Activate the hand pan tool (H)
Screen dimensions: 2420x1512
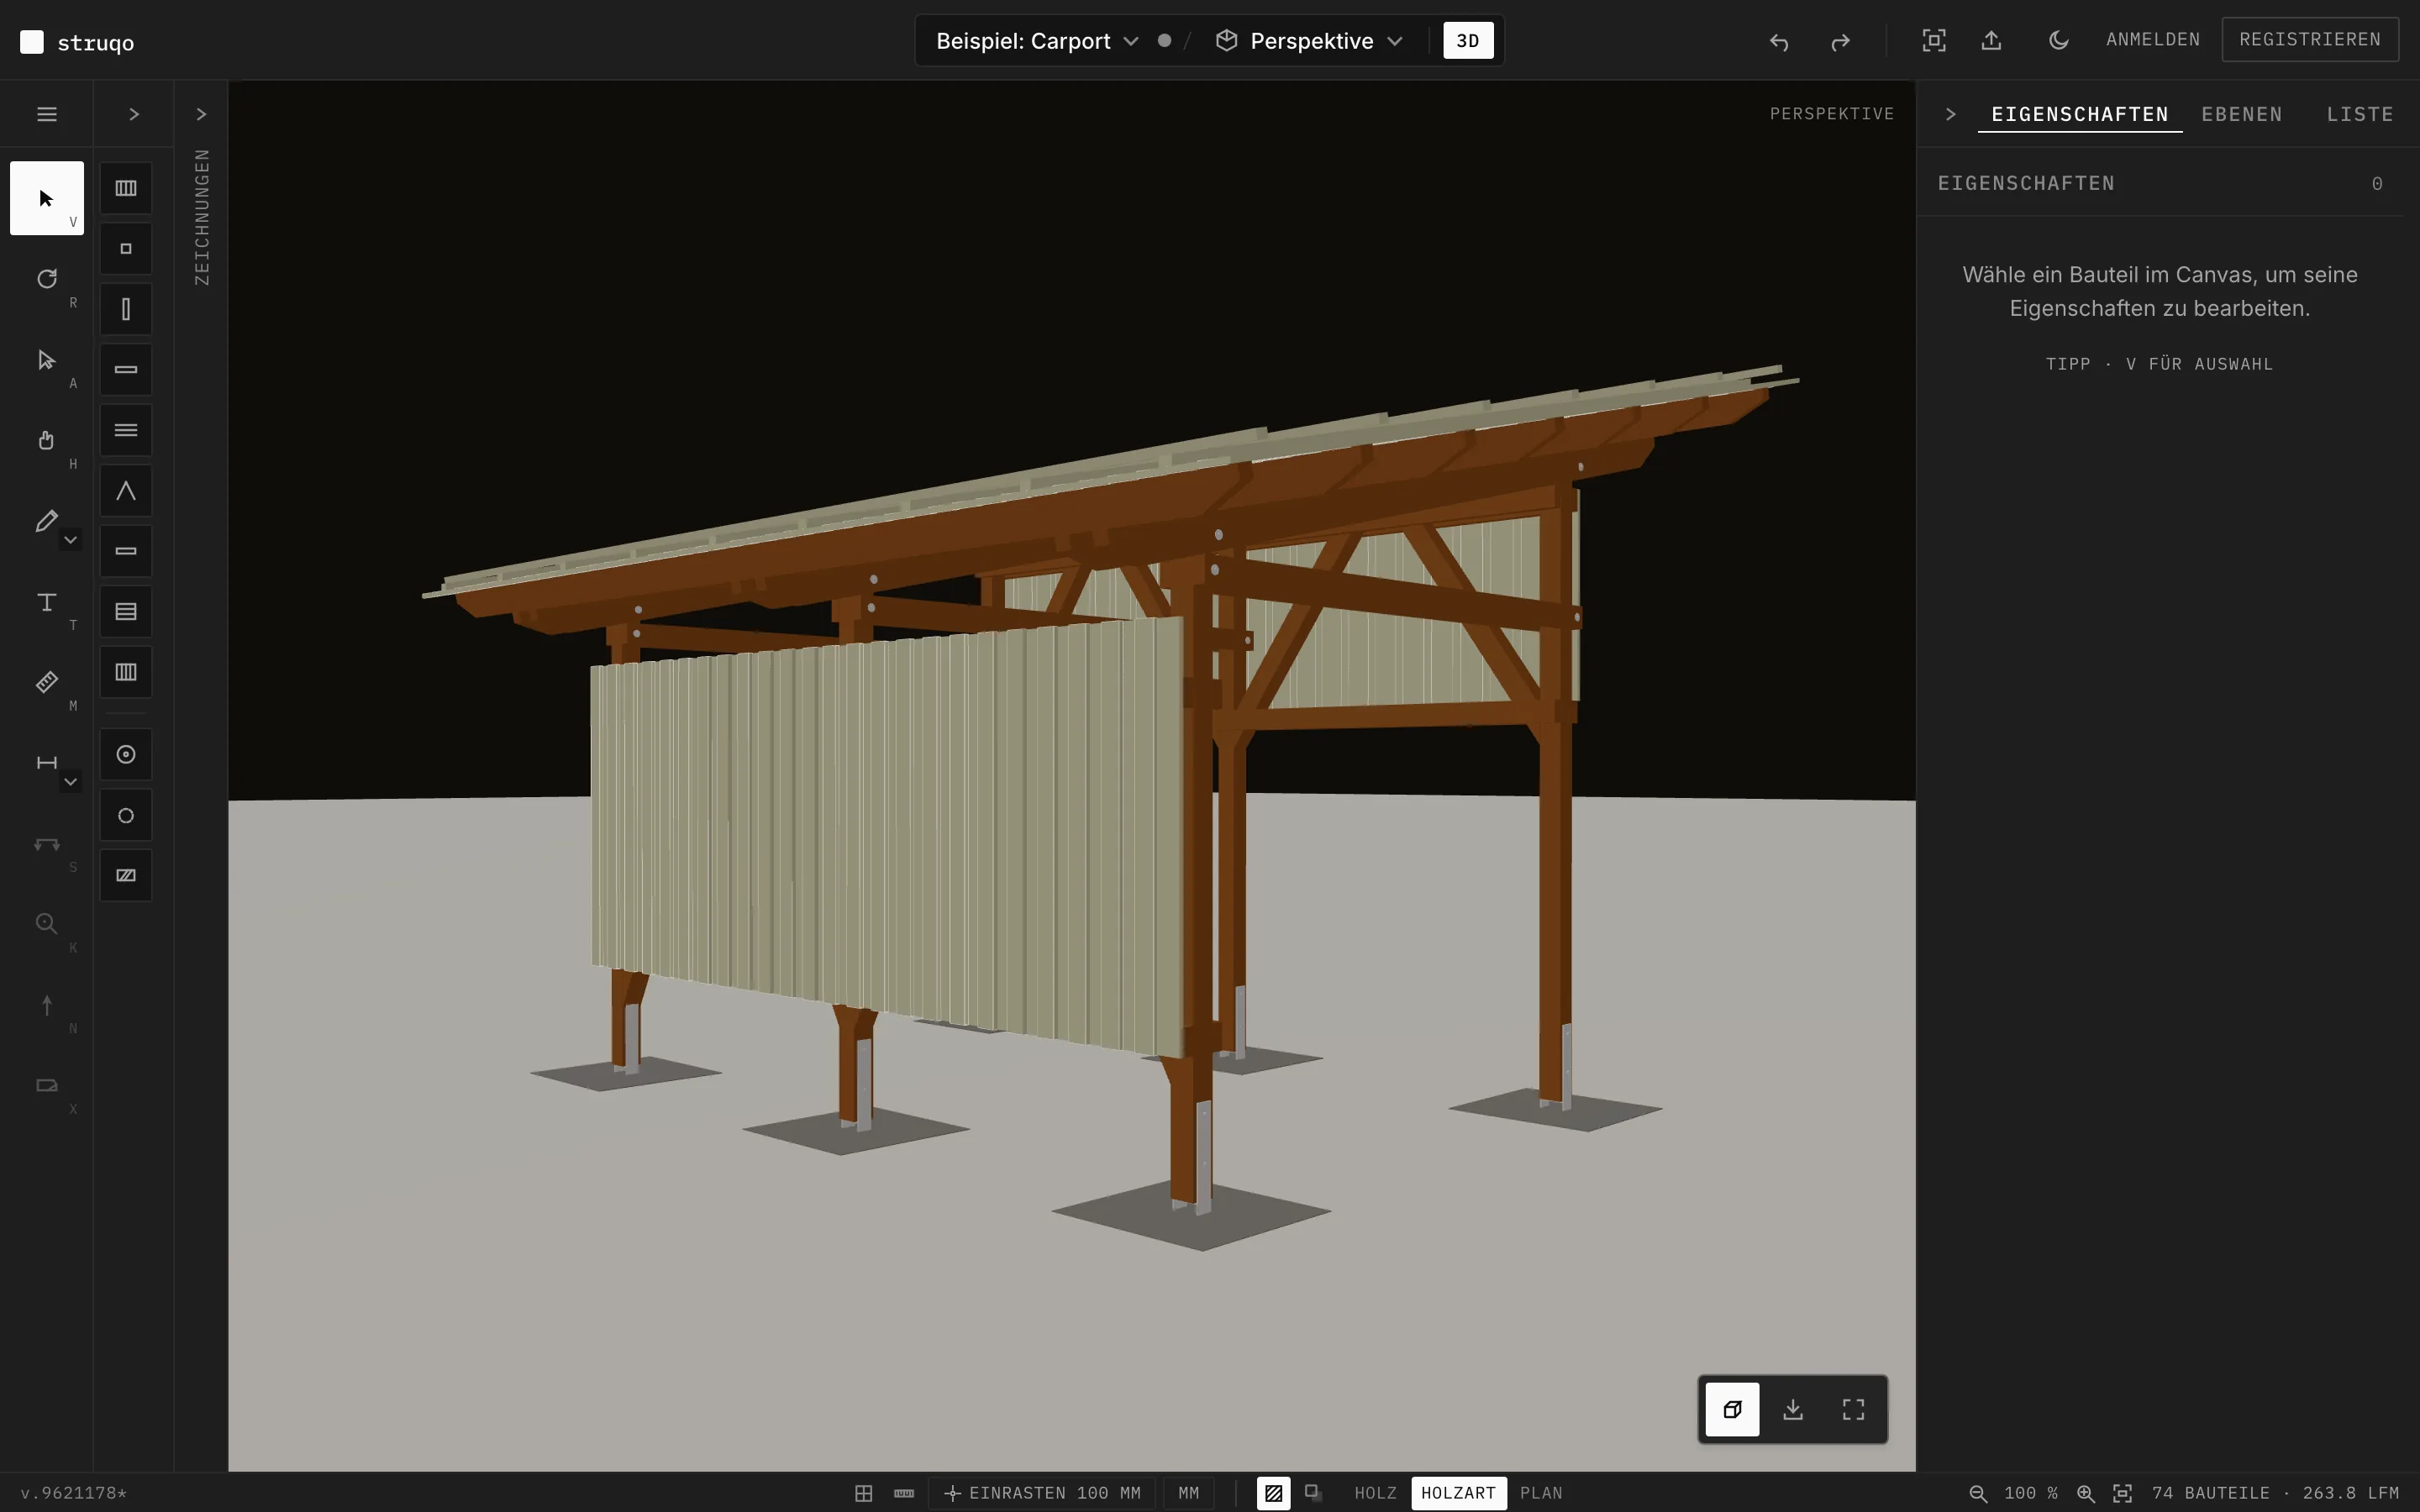[x=46, y=440]
